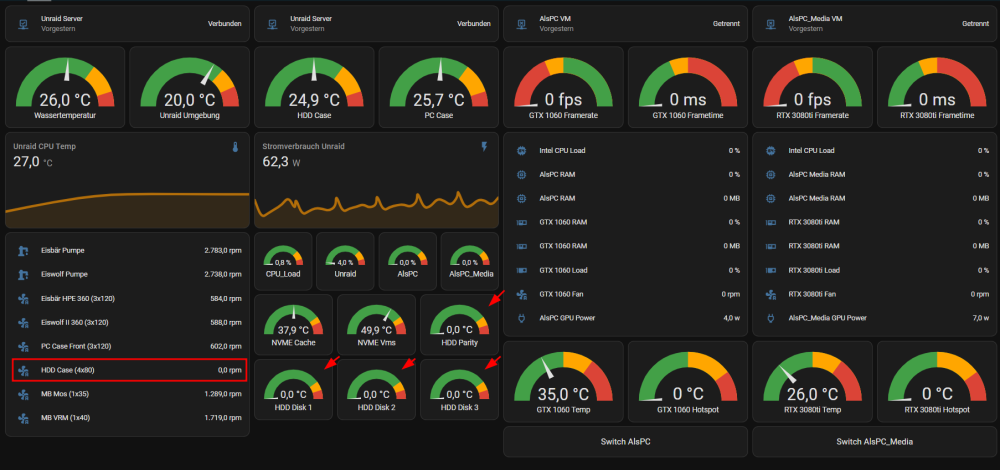Click card icon beside GTX 1060 RAM 0 MB
This screenshot has height=470, width=1000.
[522, 246]
